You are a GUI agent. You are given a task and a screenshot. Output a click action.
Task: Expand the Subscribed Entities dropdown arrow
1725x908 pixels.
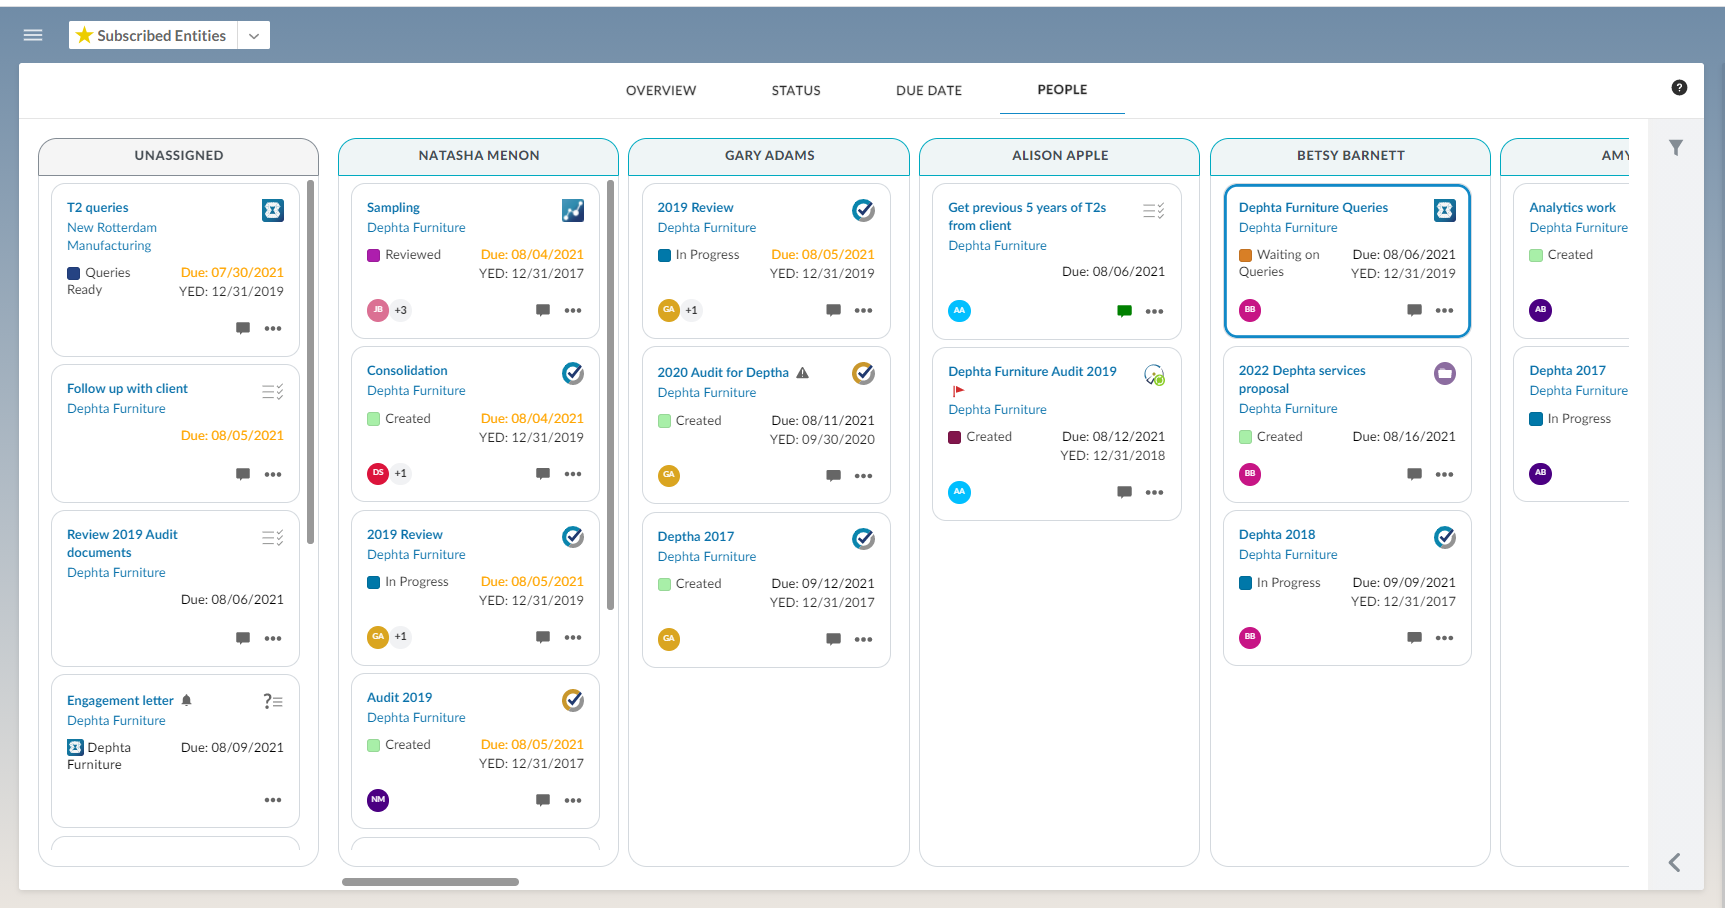pyautogui.click(x=254, y=36)
